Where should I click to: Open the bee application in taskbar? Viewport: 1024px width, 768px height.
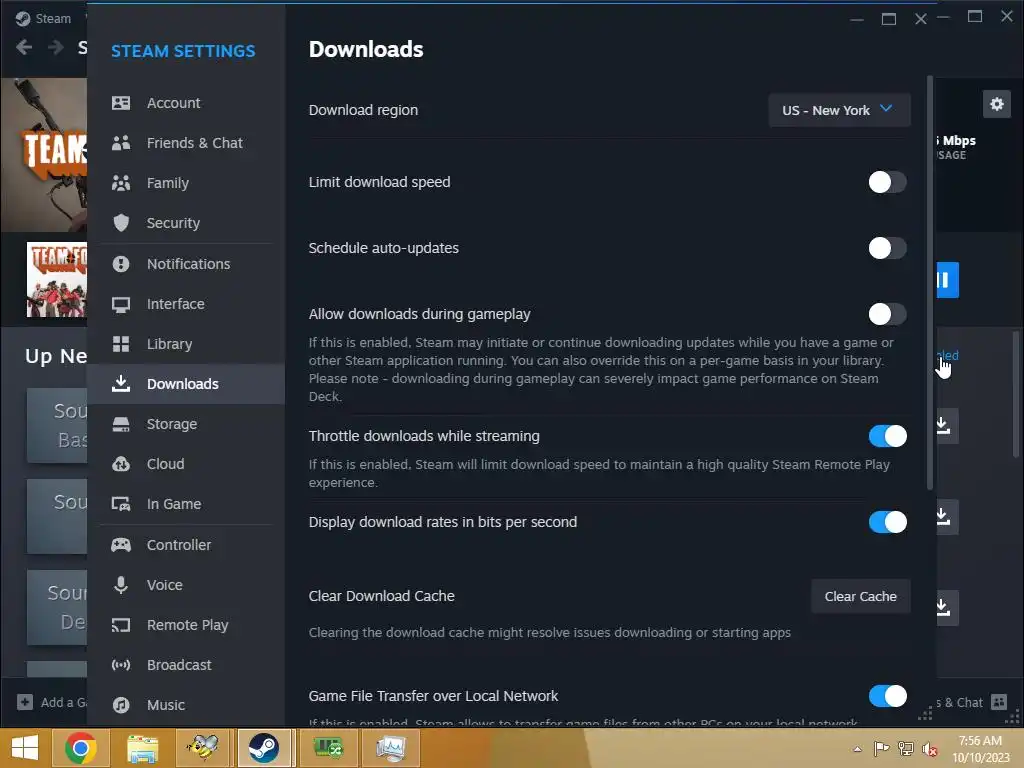[203, 748]
